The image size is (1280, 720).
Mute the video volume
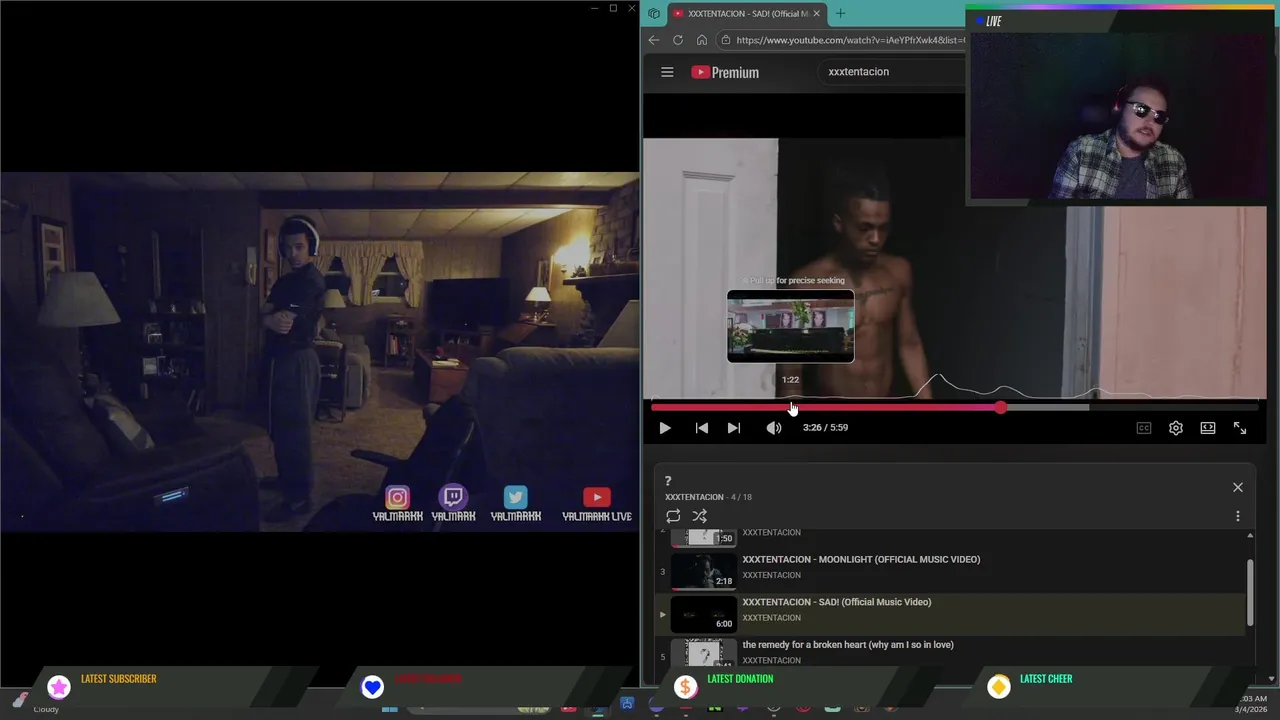tap(774, 428)
